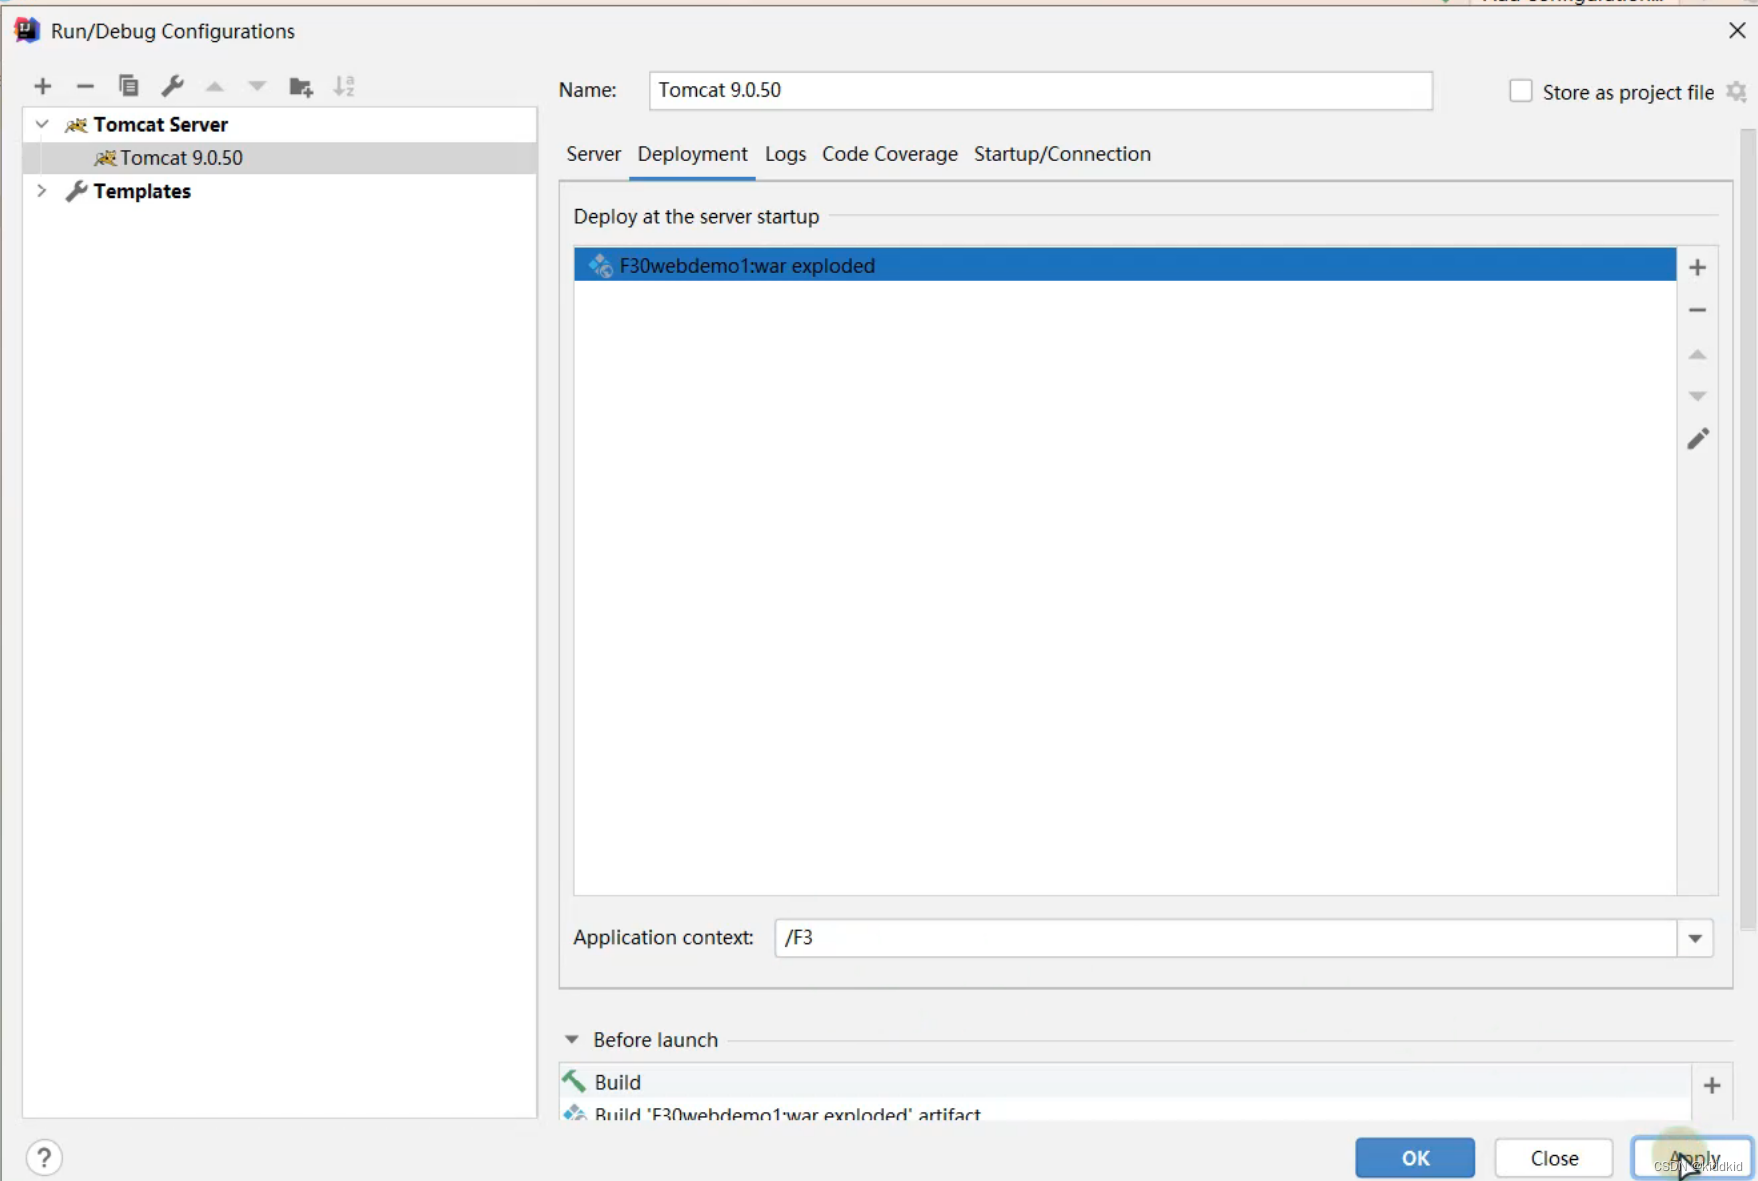Image resolution: width=1758 pixels, height=1181 pixels.
Task: Open gear settings next to Store as project file
Action: click(x=1737, y=92)
